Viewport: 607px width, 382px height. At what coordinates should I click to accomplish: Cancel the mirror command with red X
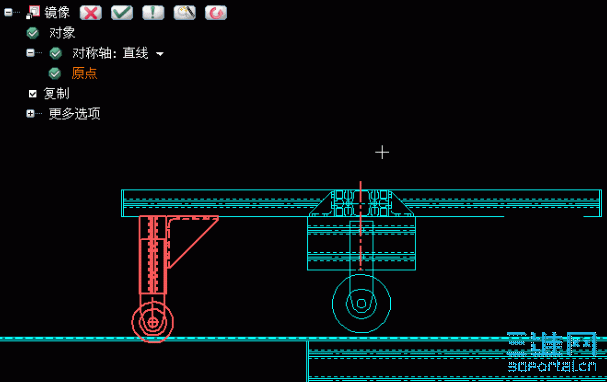pos(91,13)
